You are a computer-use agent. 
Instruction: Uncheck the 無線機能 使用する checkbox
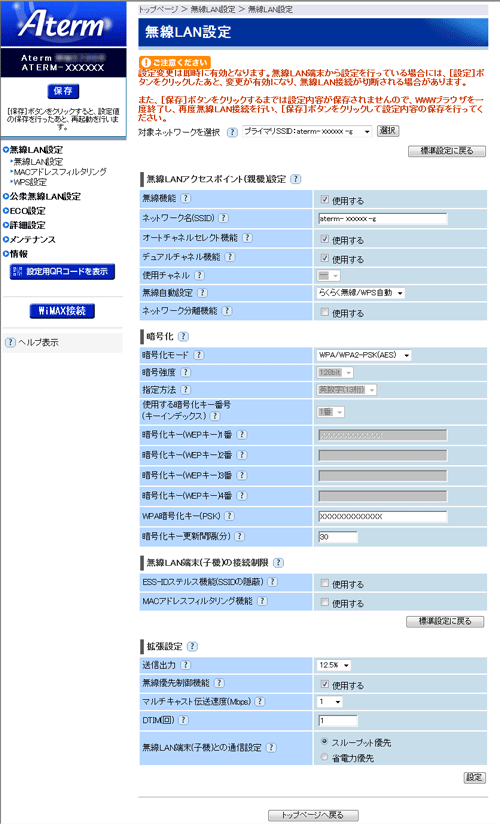[x=325, y=200]
